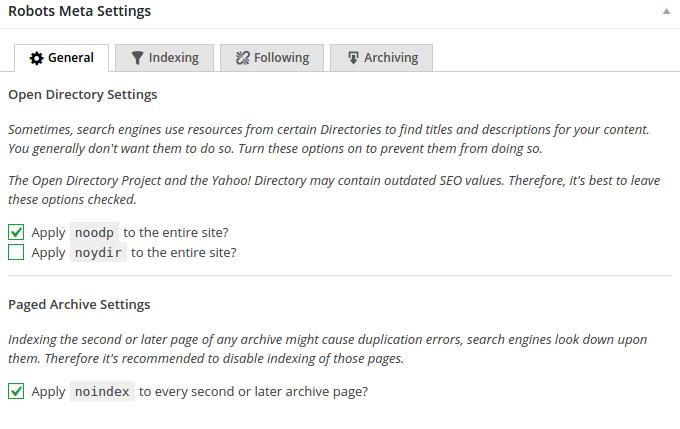
Task: Click the "noodp" code tag
Action: tap(95, 232)
